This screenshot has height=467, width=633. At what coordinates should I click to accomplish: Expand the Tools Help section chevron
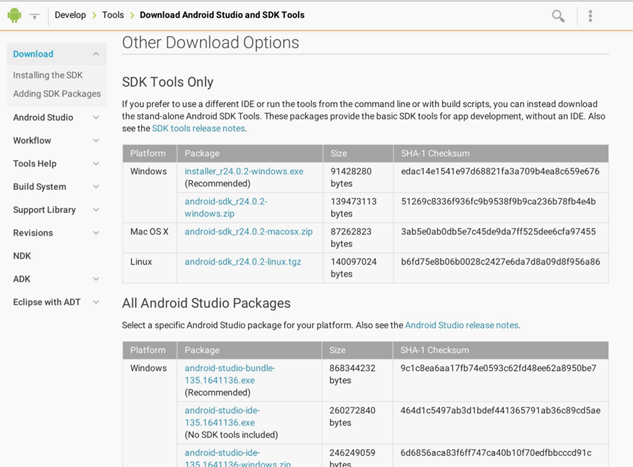96,164
